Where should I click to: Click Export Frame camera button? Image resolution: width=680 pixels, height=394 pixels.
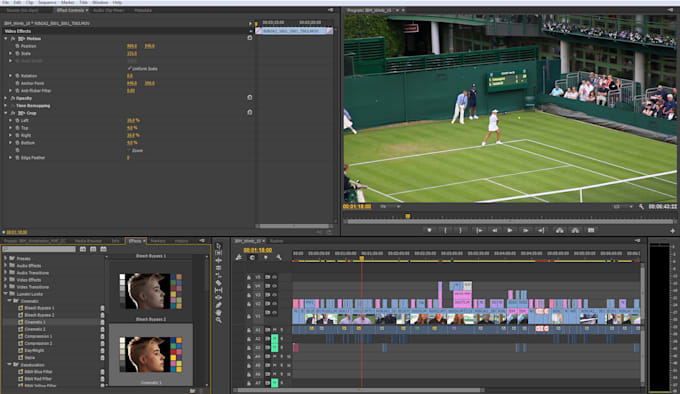click(591, 231)
